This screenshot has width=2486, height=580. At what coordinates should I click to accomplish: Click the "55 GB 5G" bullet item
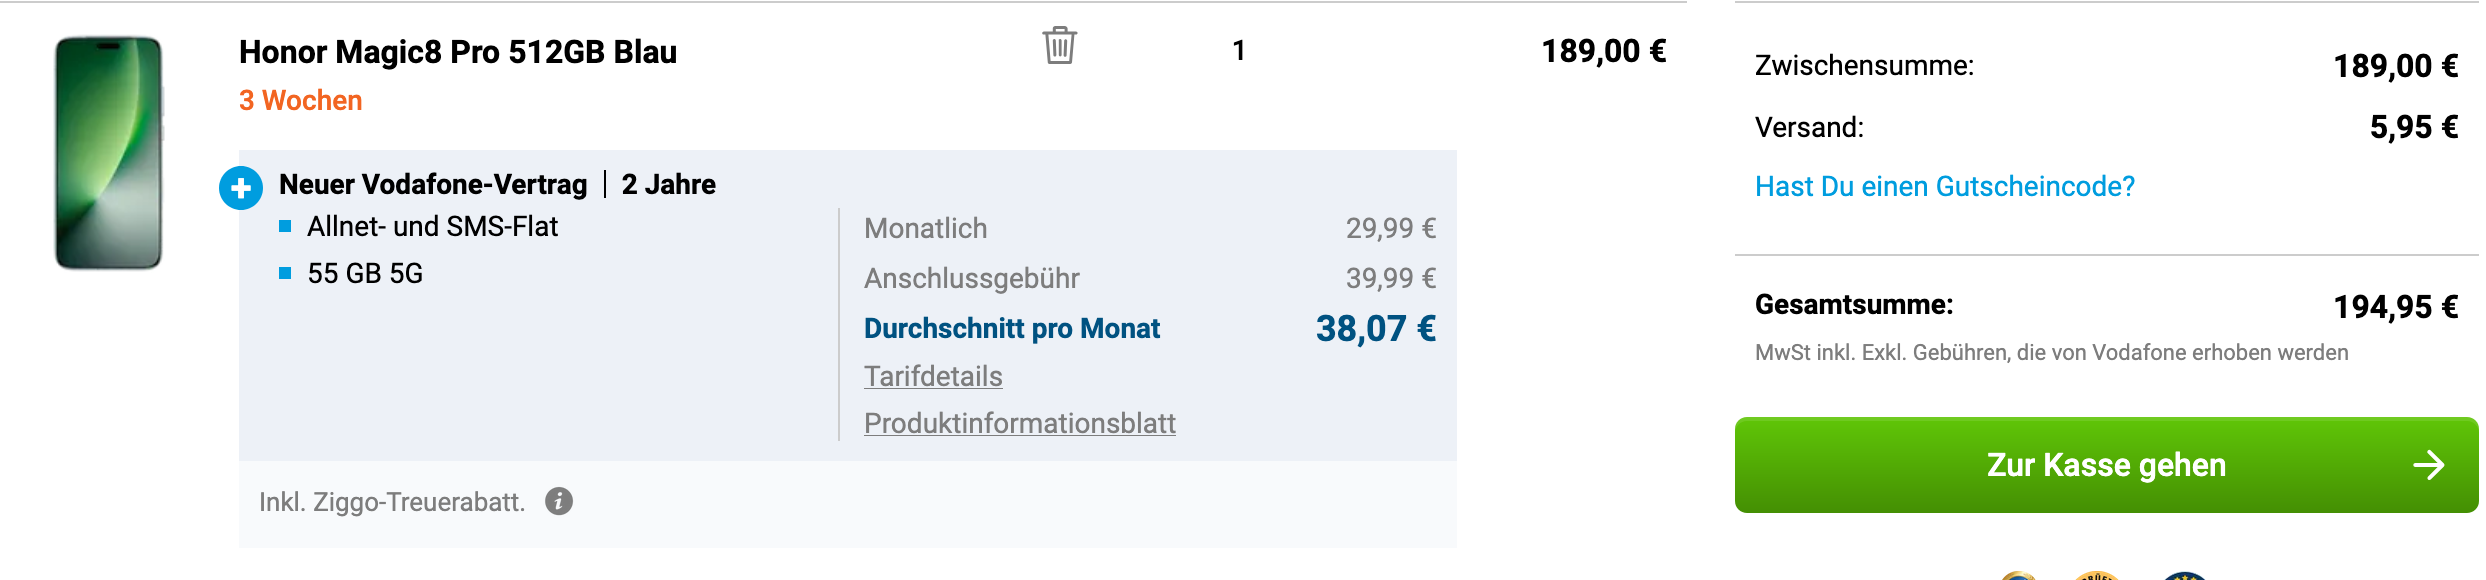[365, 274]
